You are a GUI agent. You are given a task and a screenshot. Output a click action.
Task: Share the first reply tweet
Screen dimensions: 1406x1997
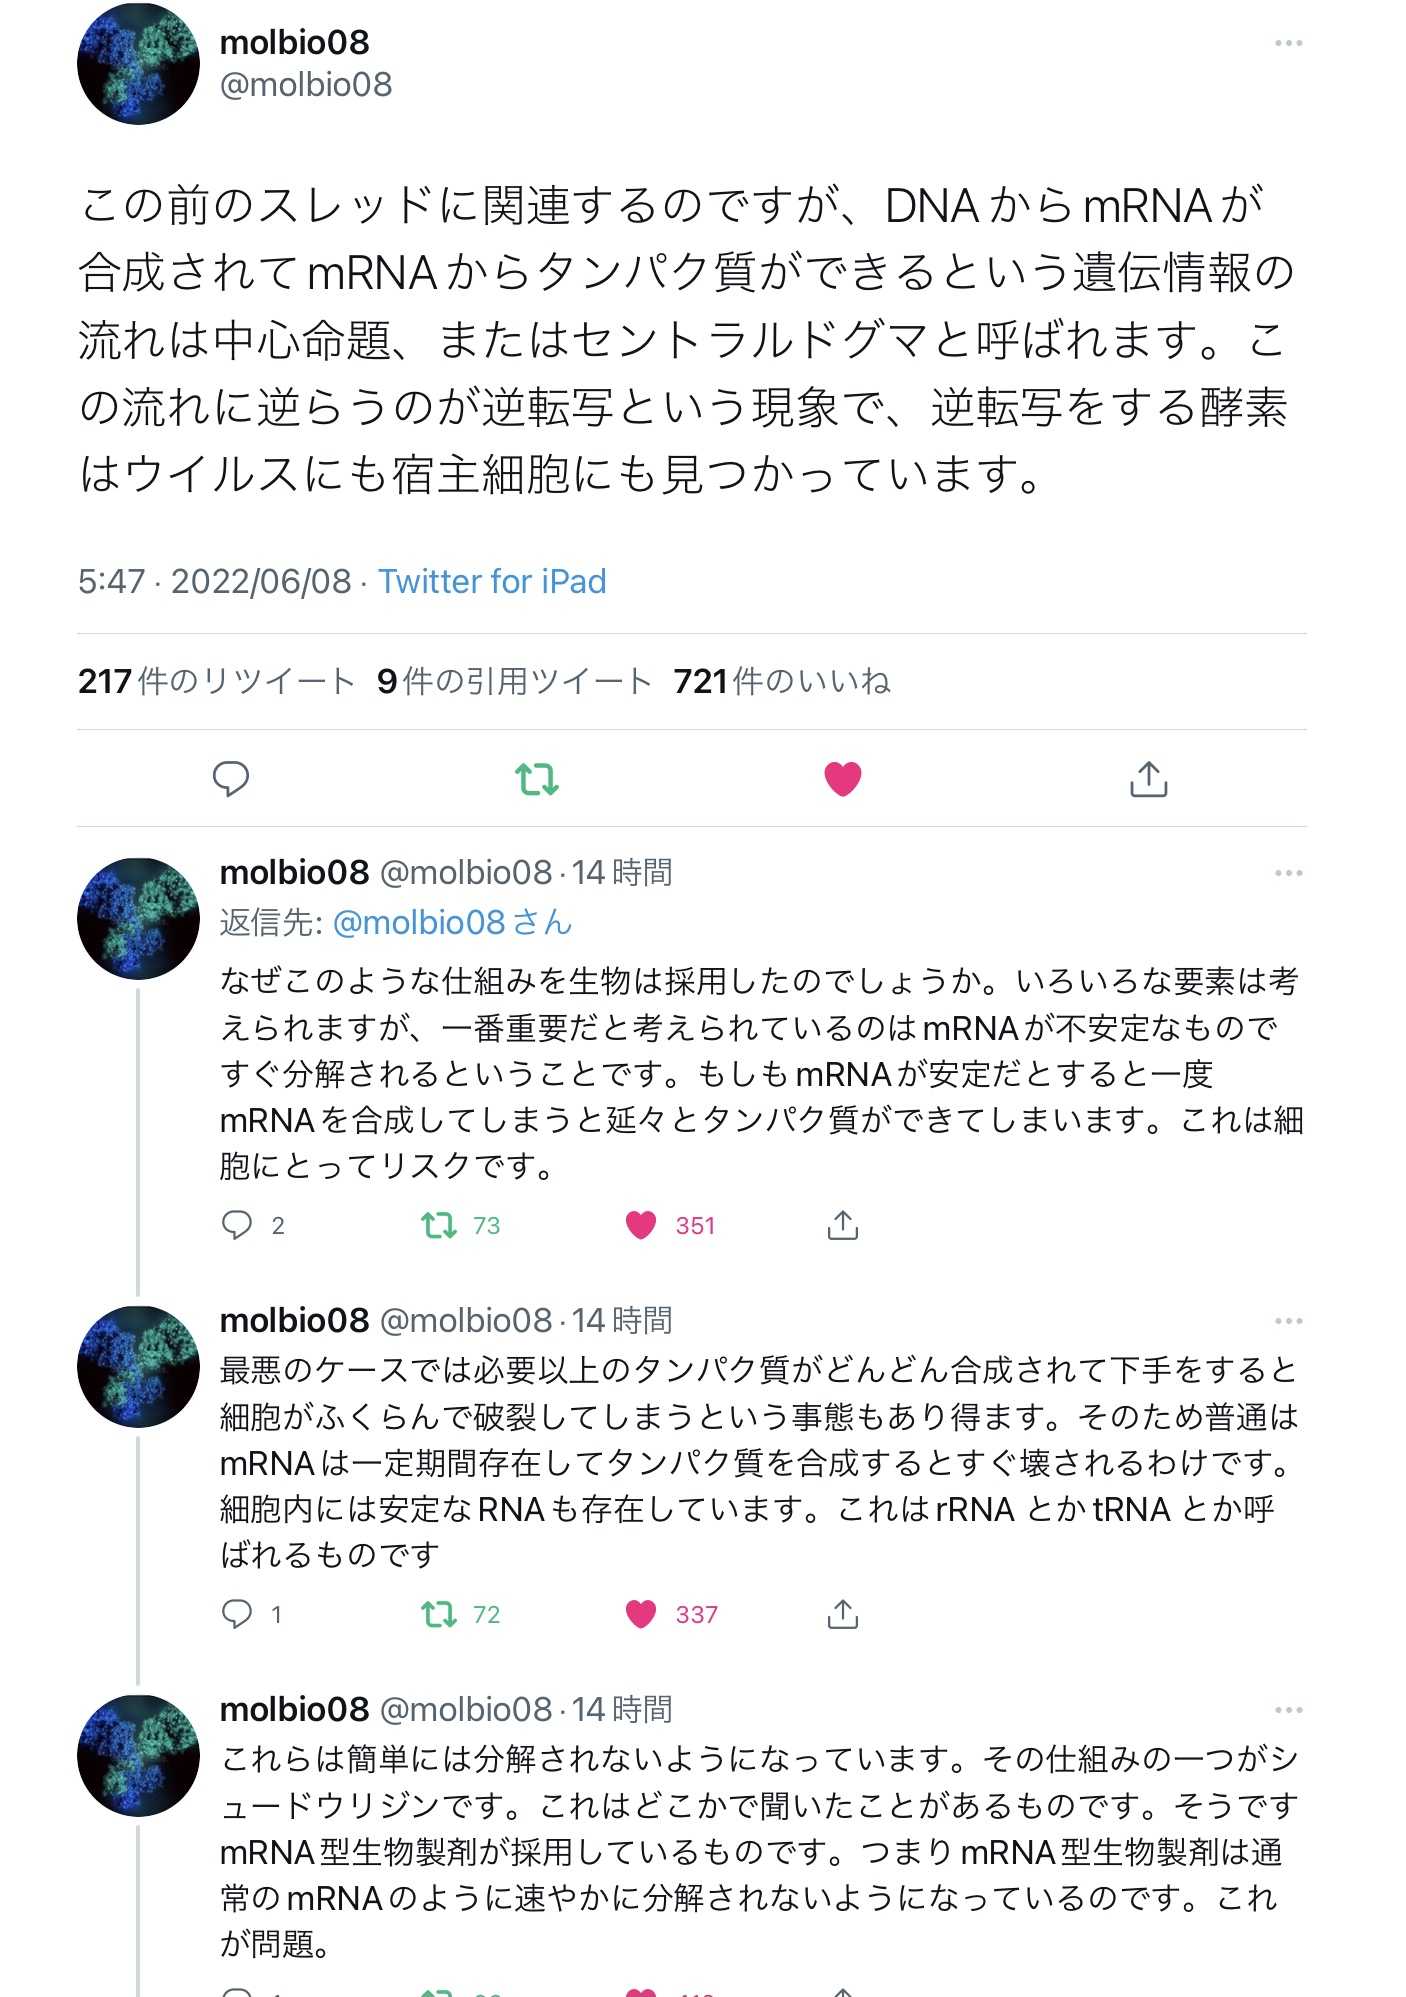coord(842,1225)
